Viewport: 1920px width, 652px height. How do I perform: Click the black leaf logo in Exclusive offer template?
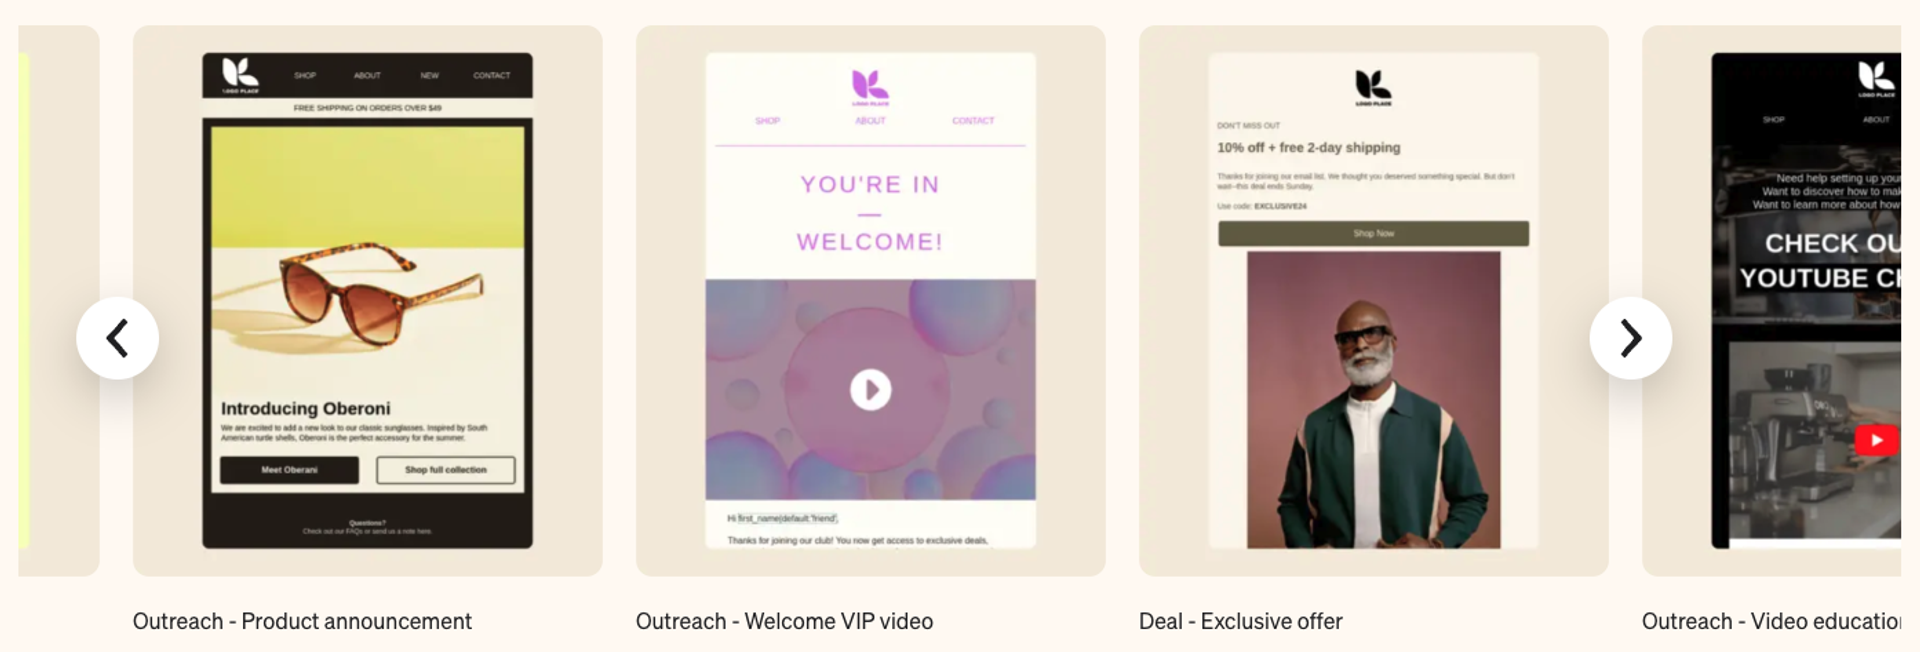(x=1373, y=87)
